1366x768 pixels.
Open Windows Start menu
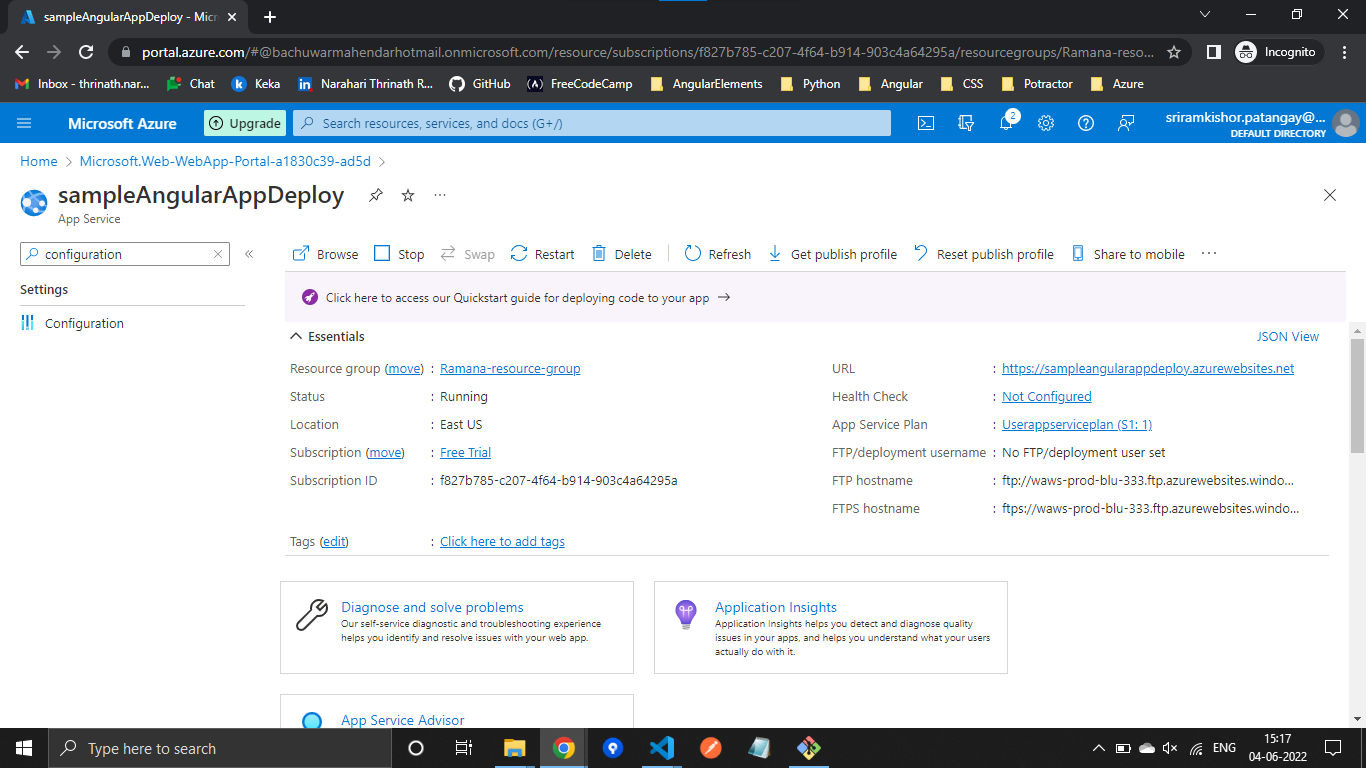point(24,748)
